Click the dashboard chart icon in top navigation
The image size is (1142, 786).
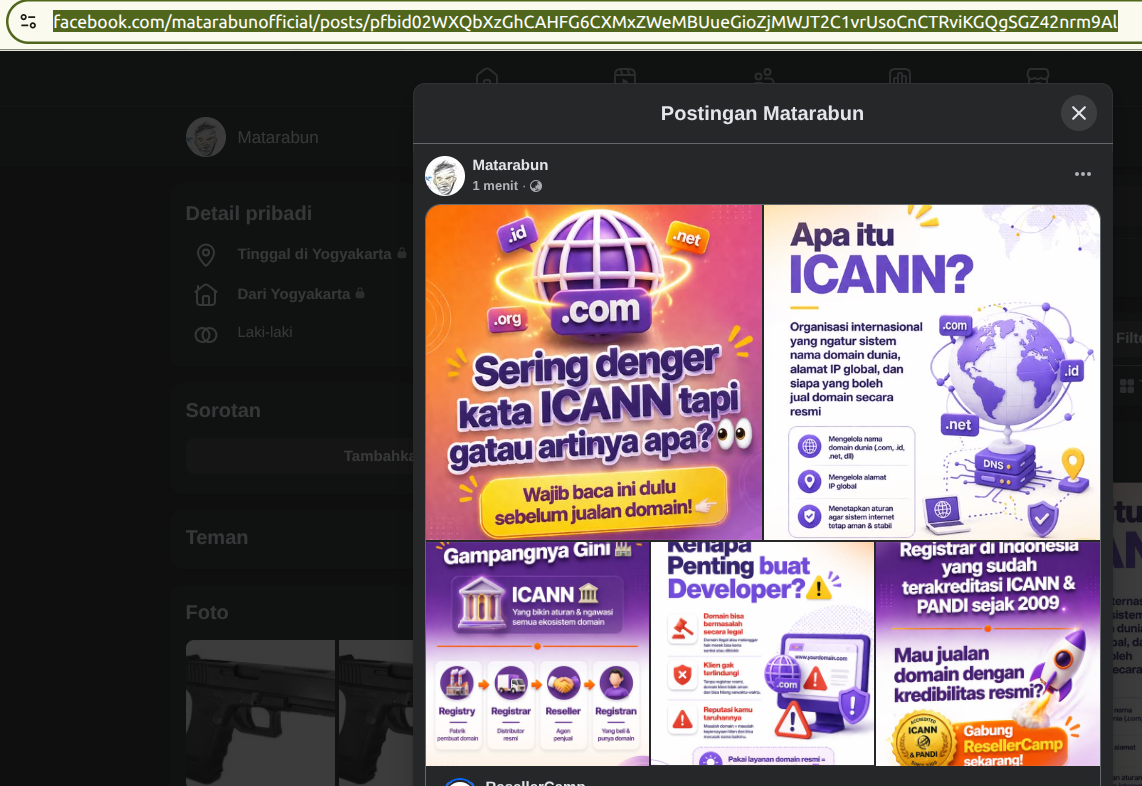click(x=900, y=76)
